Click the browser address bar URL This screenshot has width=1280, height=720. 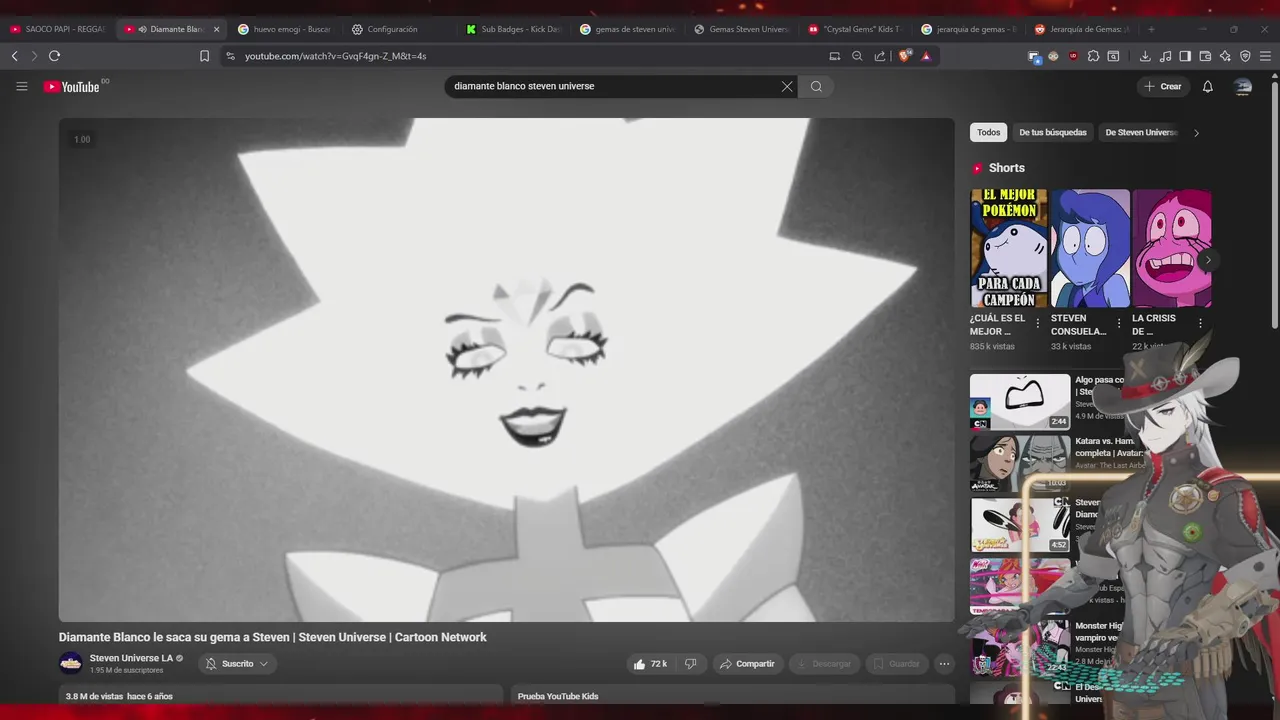[x=335, y=56]
